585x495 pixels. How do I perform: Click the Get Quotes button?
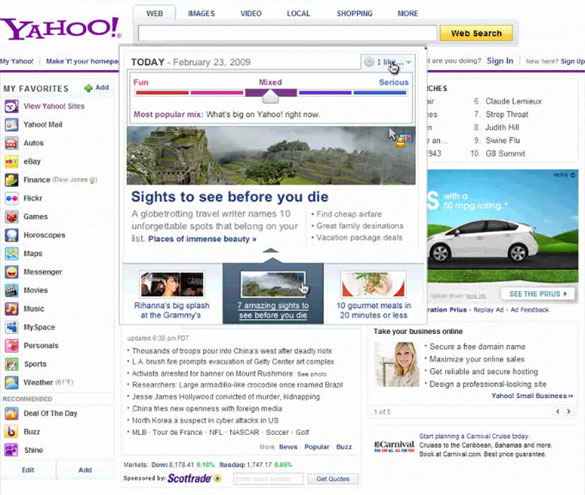[333, 479]
